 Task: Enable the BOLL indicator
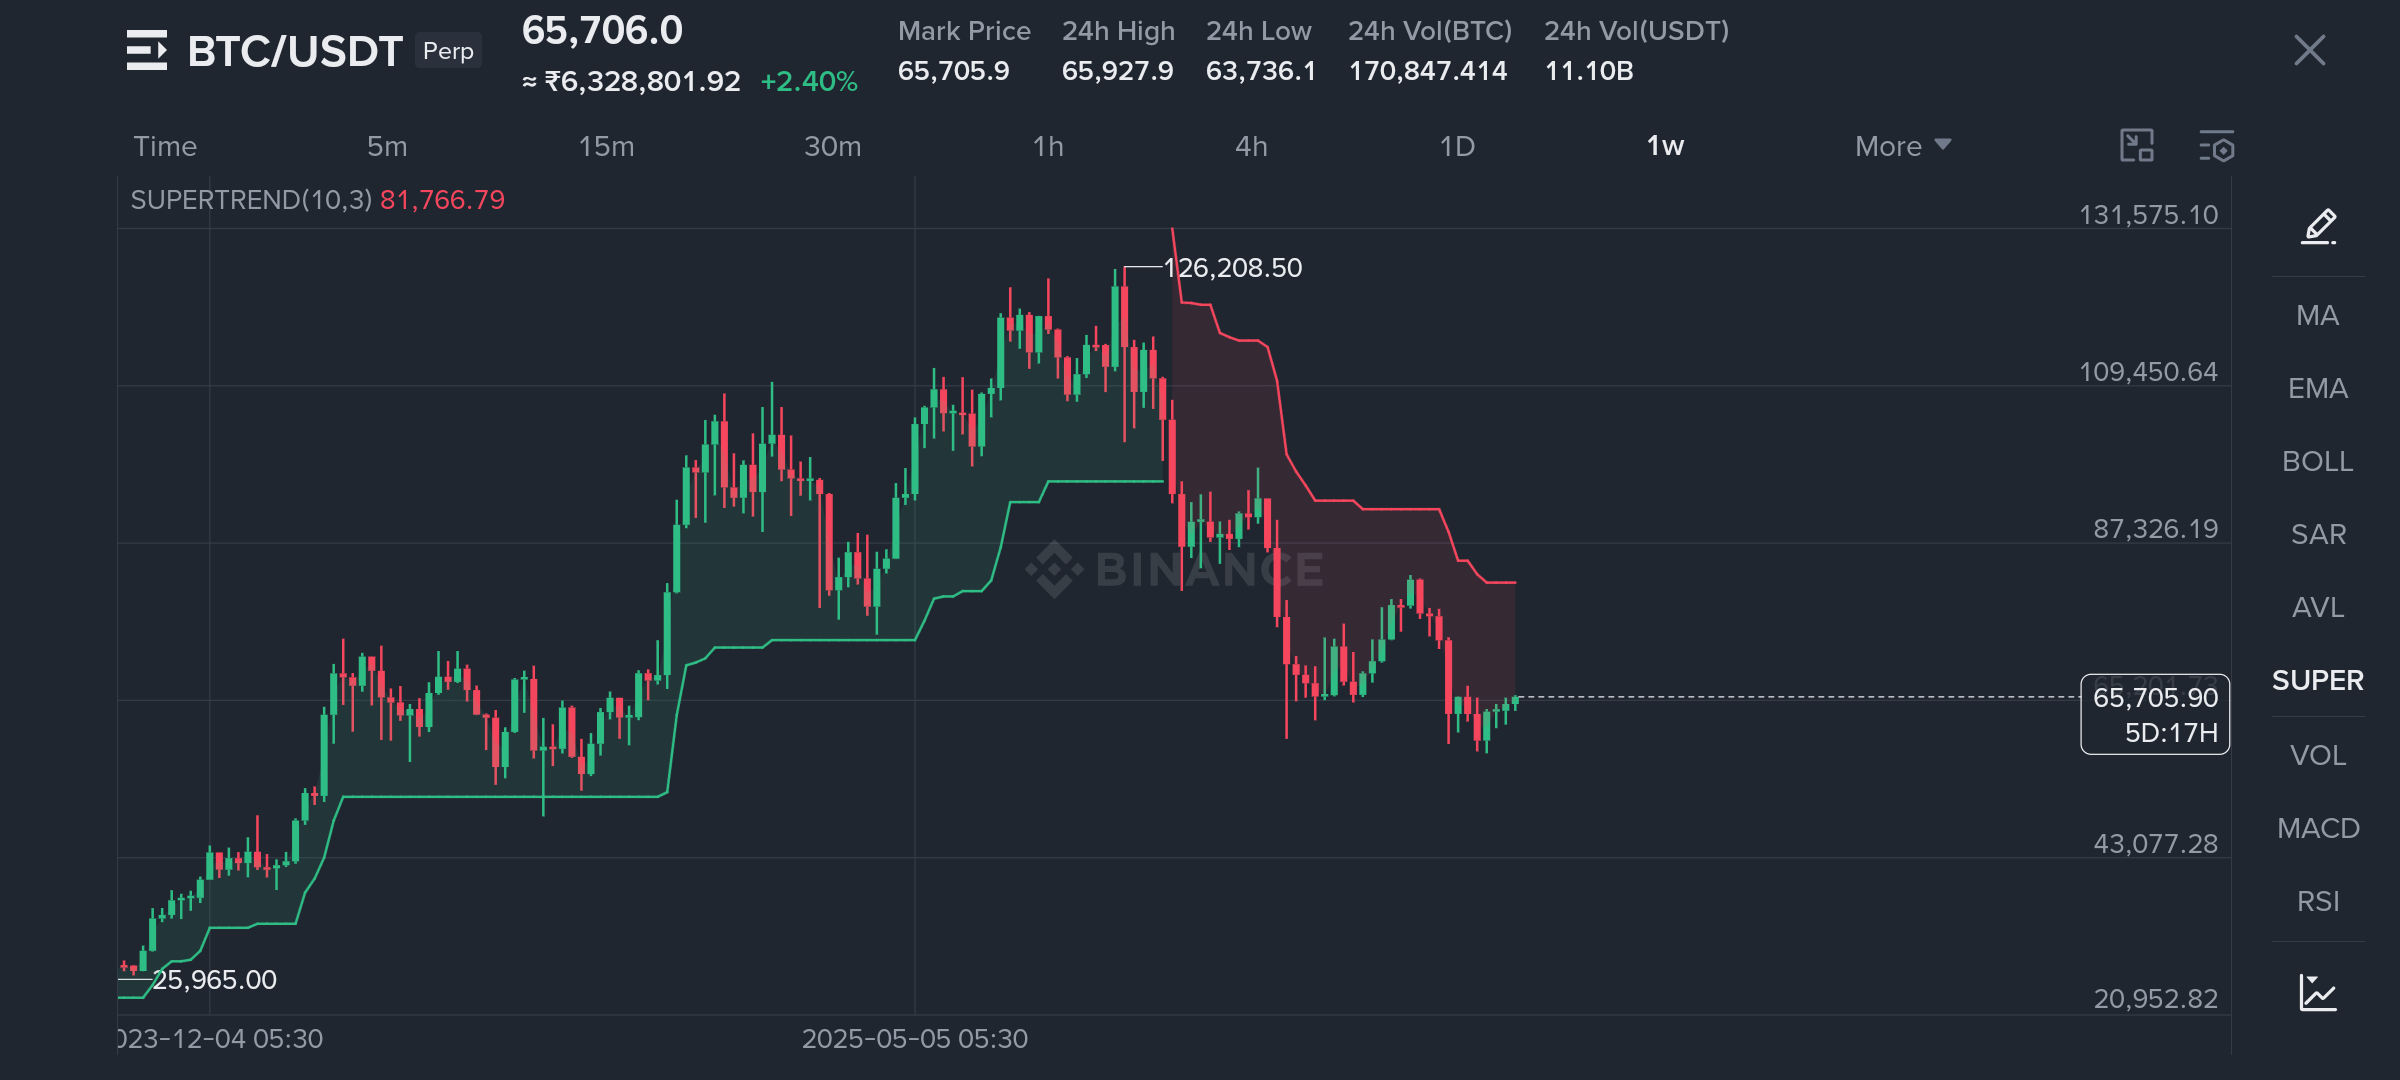2317,461
